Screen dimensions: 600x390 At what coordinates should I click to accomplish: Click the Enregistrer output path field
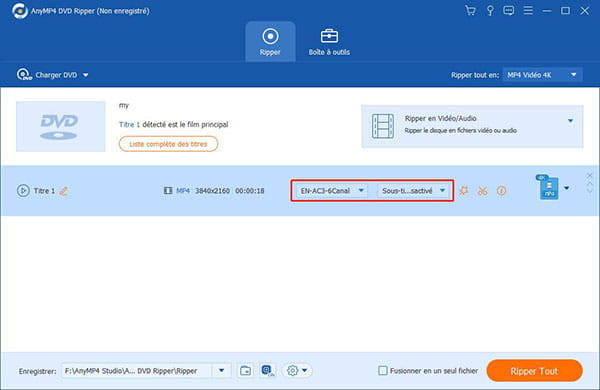pos(137,370)
